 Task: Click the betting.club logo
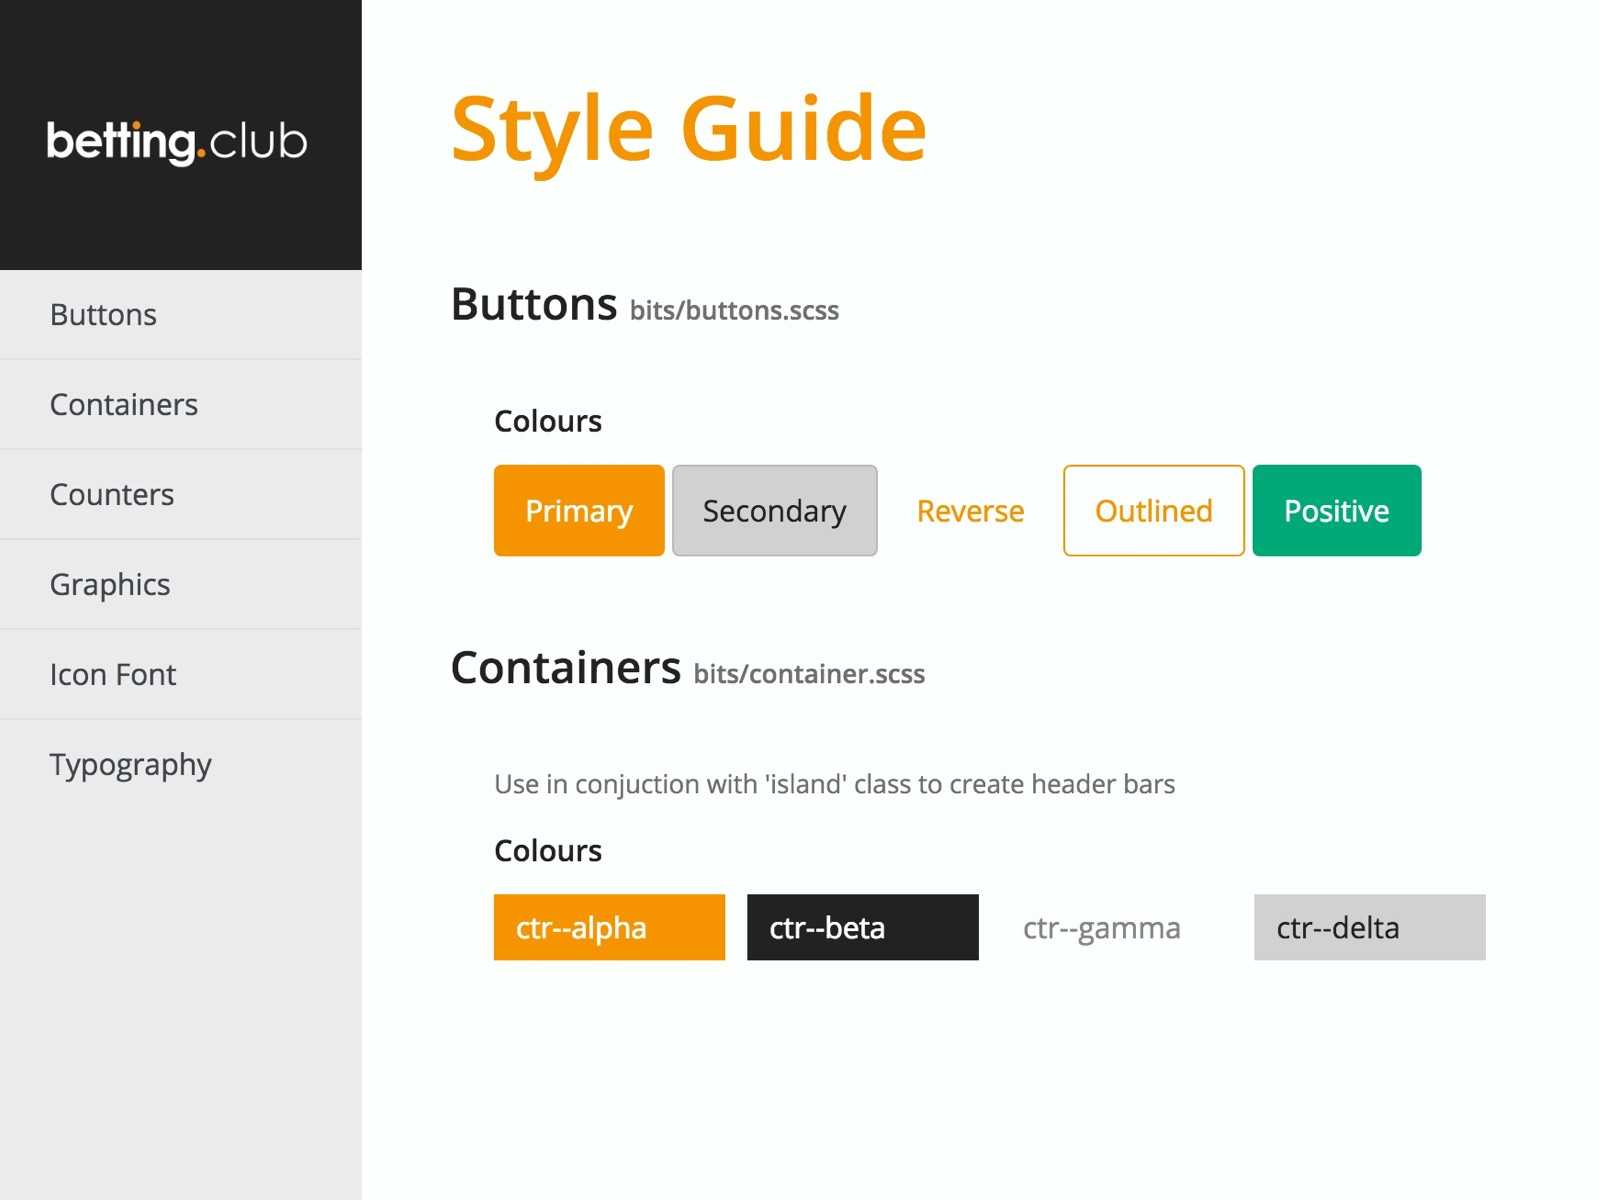177,141
